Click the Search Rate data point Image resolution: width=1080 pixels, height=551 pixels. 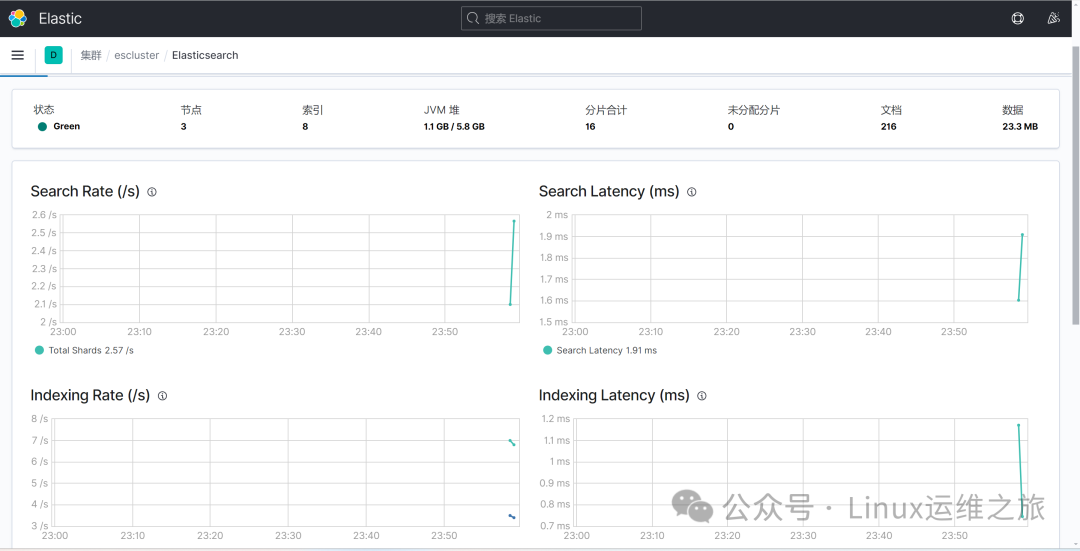click(x=514, y=221)
